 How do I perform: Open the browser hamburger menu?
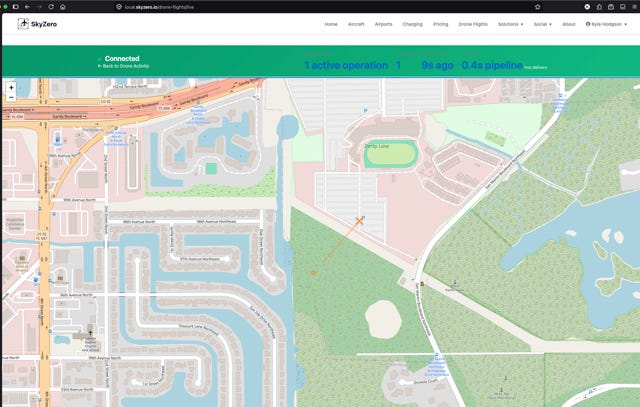pos(634,7)
